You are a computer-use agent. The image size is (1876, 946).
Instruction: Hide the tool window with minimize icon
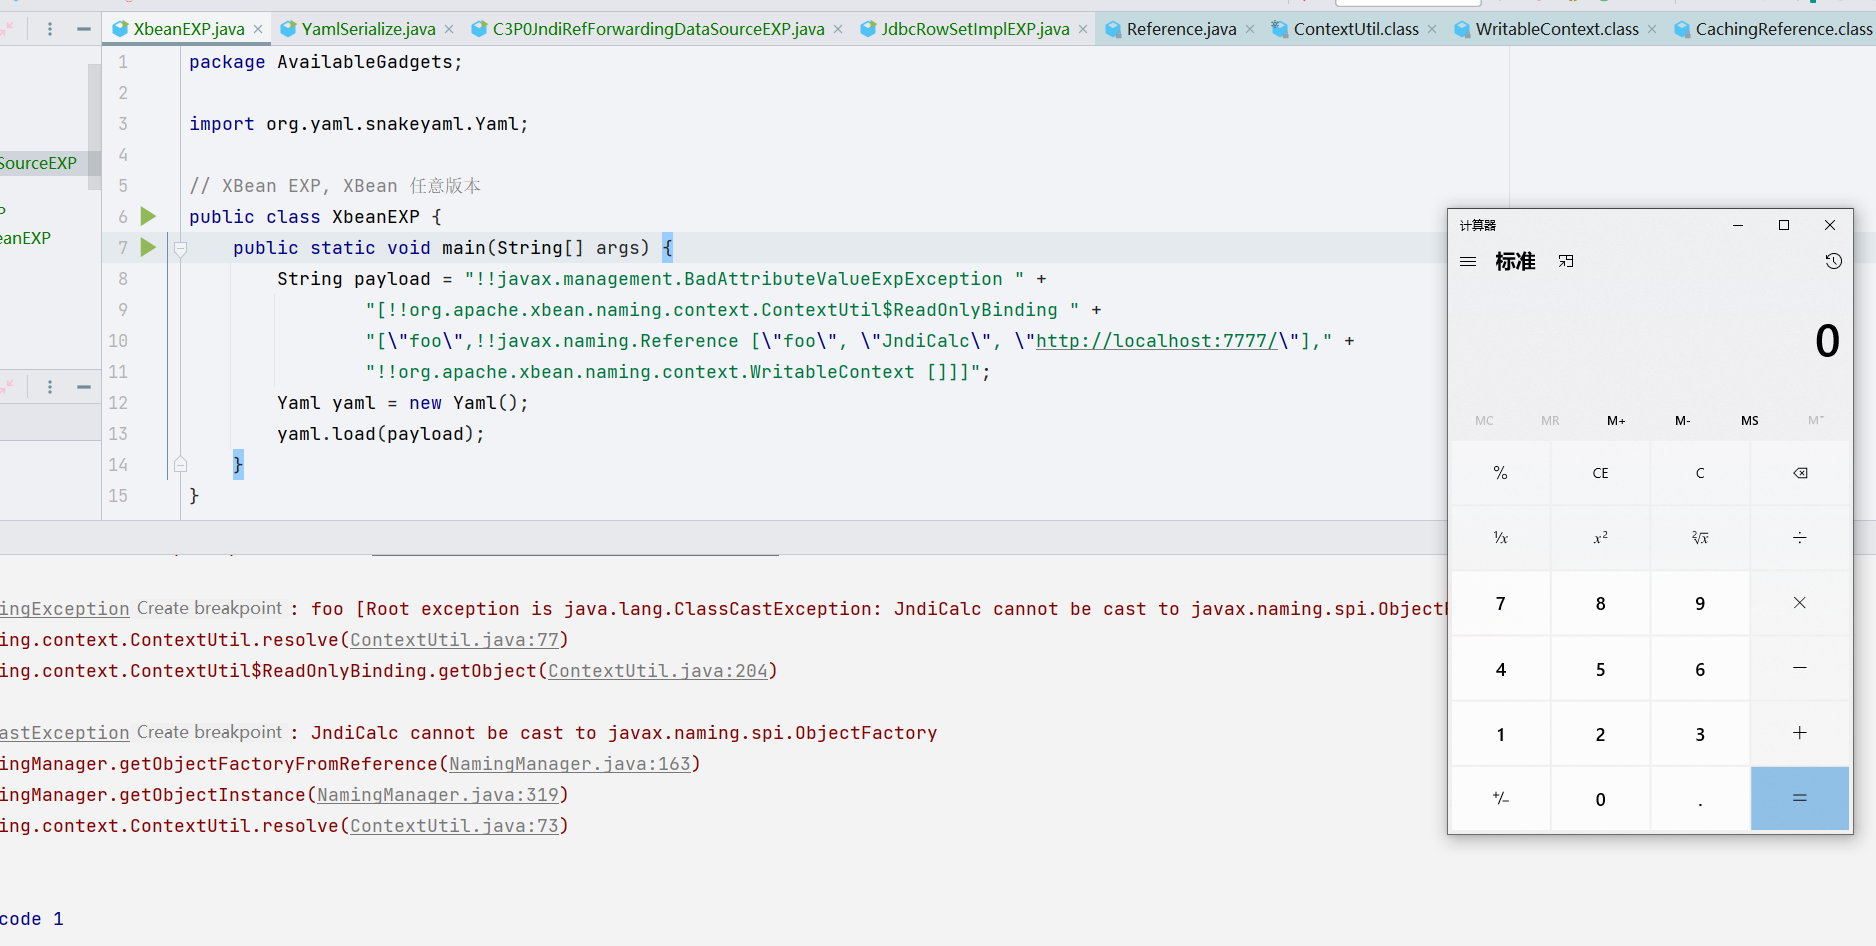pos(83,28)
